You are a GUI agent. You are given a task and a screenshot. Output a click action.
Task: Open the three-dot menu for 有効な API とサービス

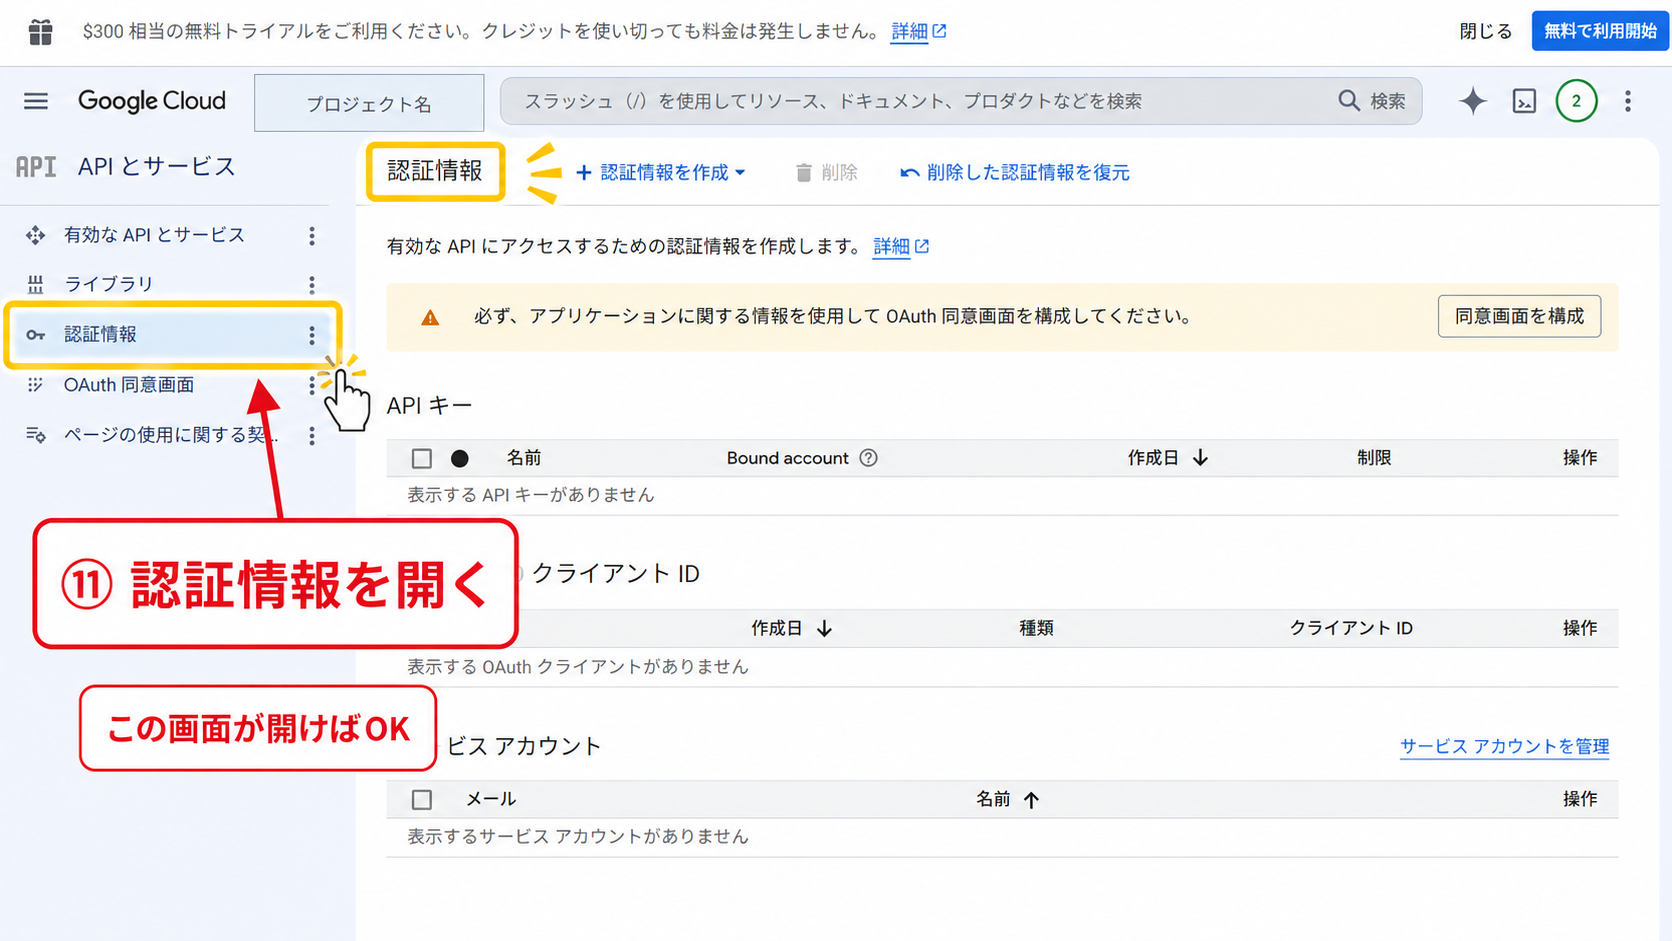coord(312,235)
